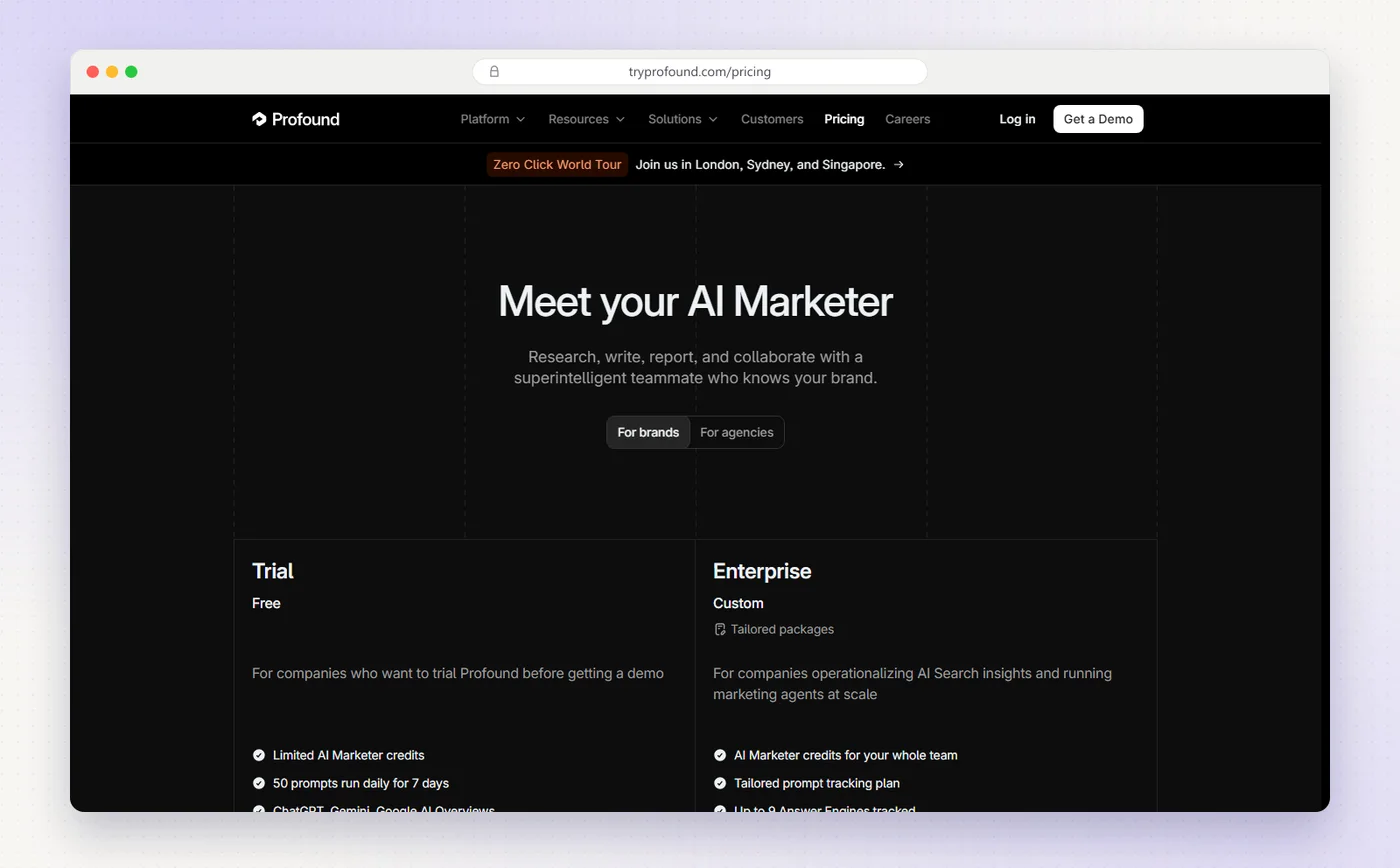Open the Careers page
Image resolution: width=1400 pixels, height=868 pixels.
908,119
